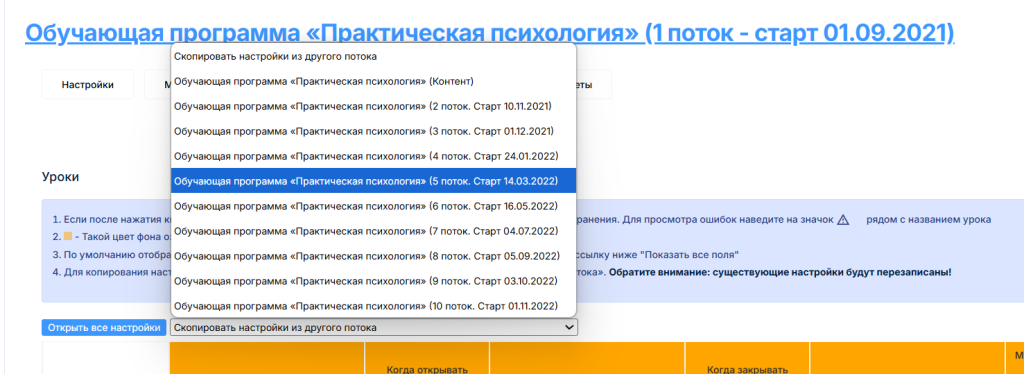Pick 4 поток. Старт 24.01.2022 option
This screenshot has width=1024, height=374.
[x=374, y=156]
